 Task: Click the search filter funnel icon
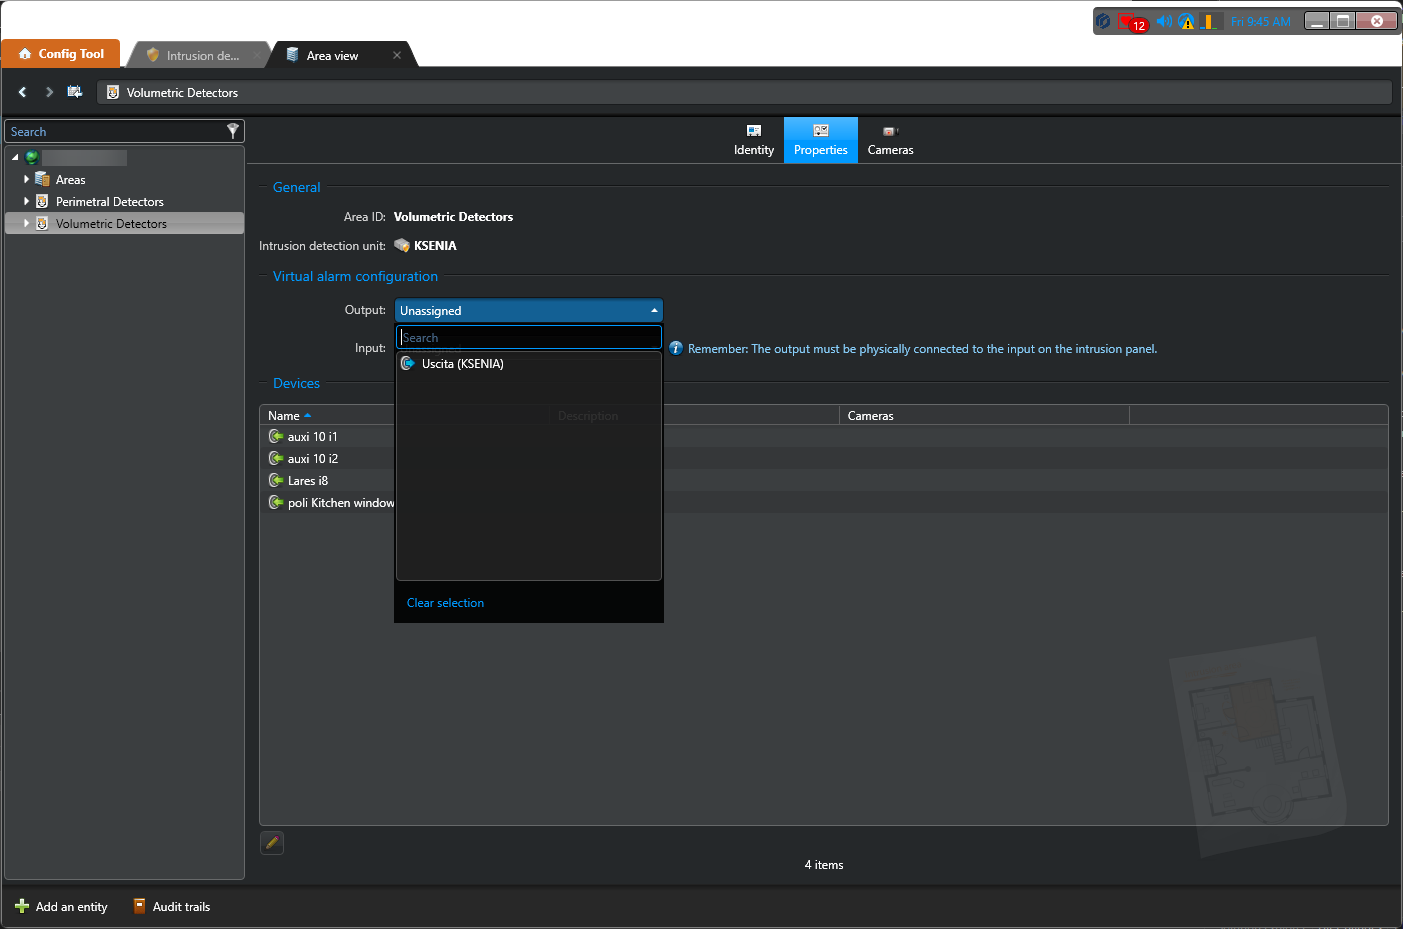click(232, 131)
